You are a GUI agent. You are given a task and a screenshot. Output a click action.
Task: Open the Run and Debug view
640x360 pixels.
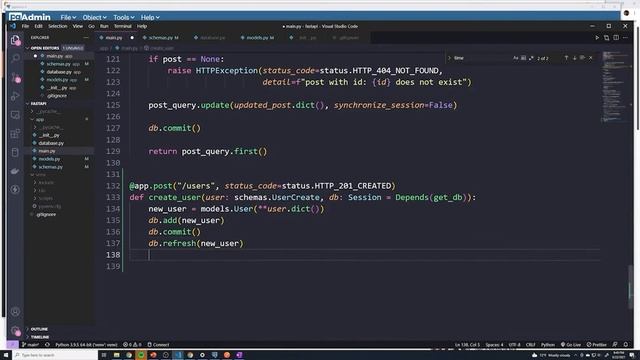pyautogui.click(x=15, y=96)
